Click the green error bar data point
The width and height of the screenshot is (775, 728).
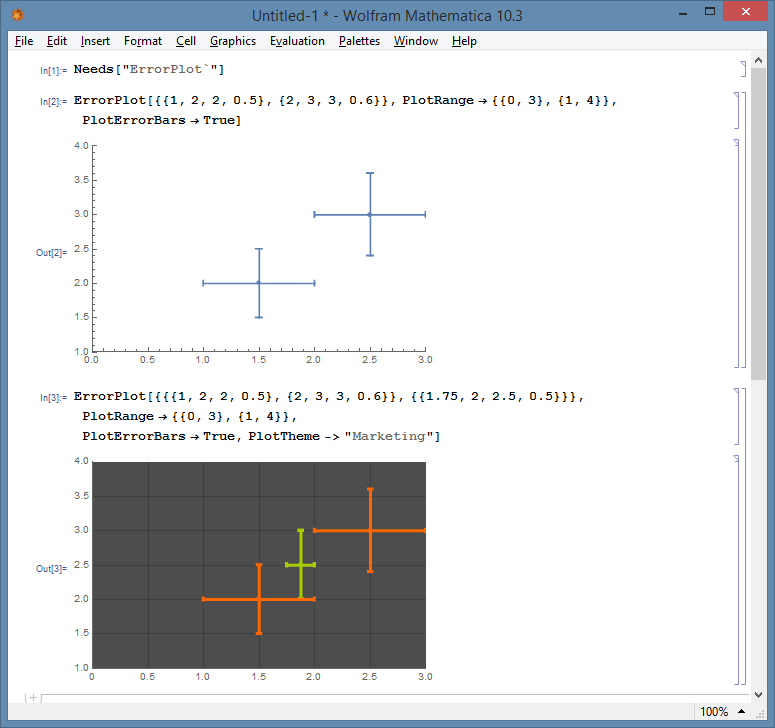[x=301, y=564]
